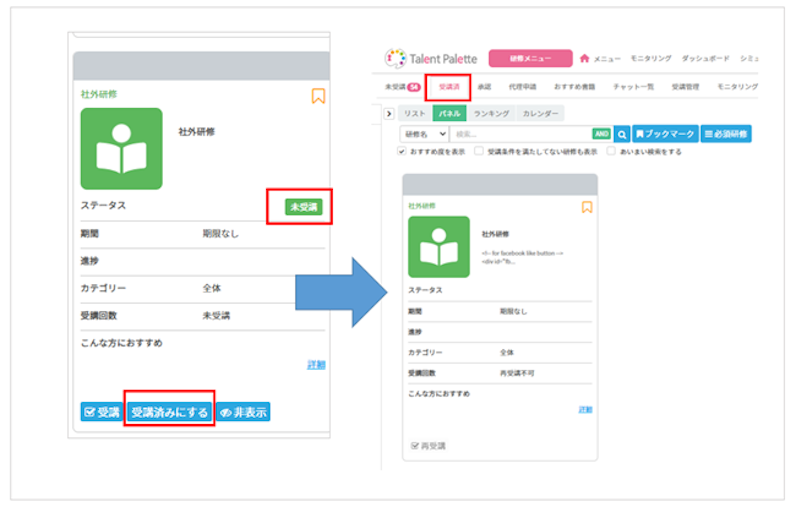Hide the course with 非表示 button
This screenshot has width=798, height=507.
tap(243, 412)
